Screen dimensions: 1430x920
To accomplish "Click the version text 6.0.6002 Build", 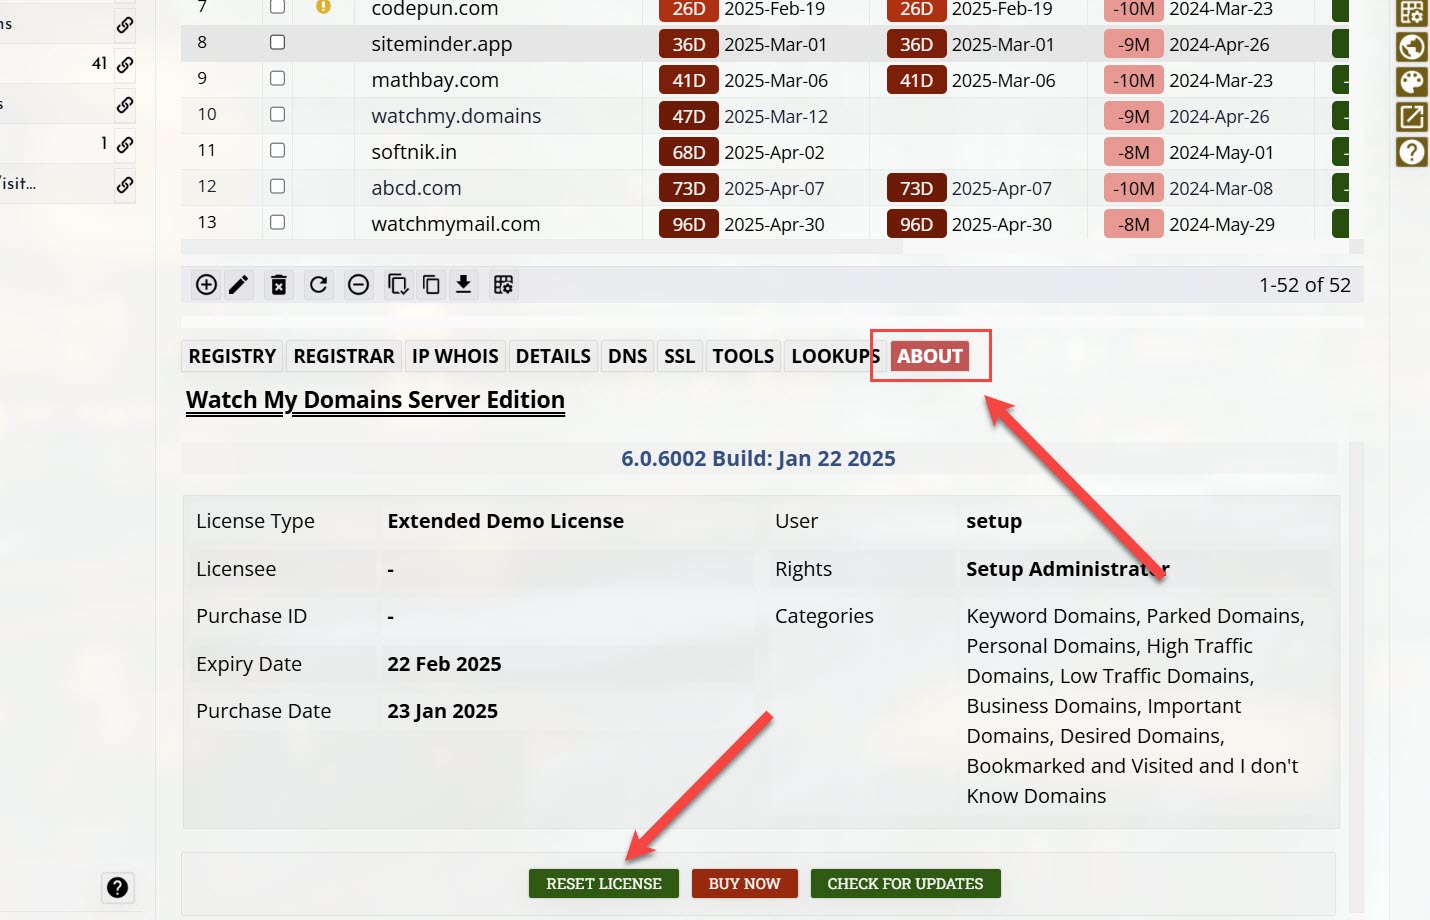I will point(758,458).
